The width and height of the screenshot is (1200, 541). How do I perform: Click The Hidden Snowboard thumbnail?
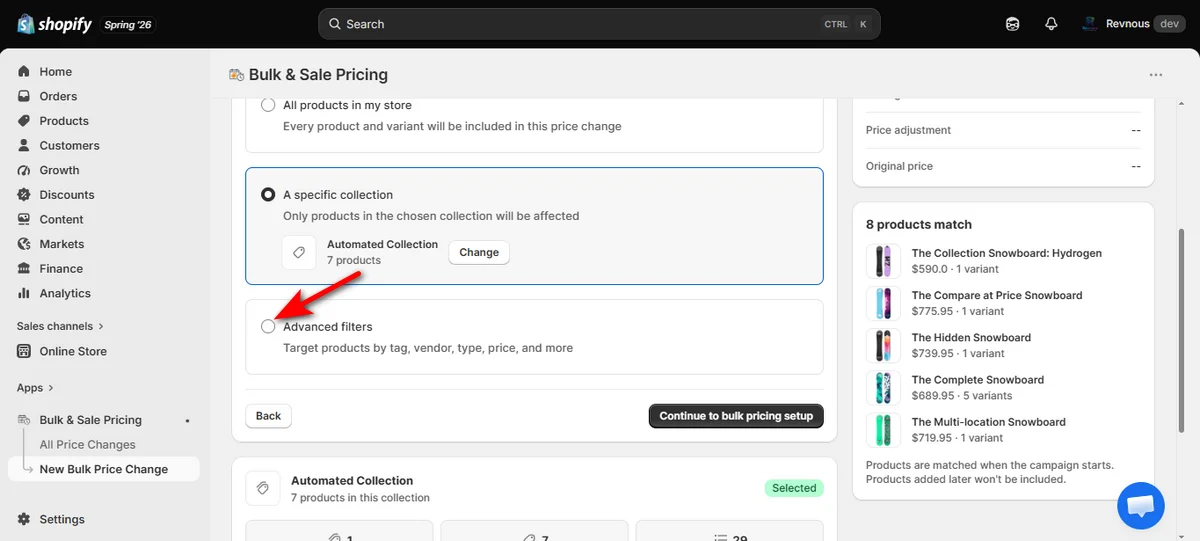pyautogui.click(x=882, y=345)
